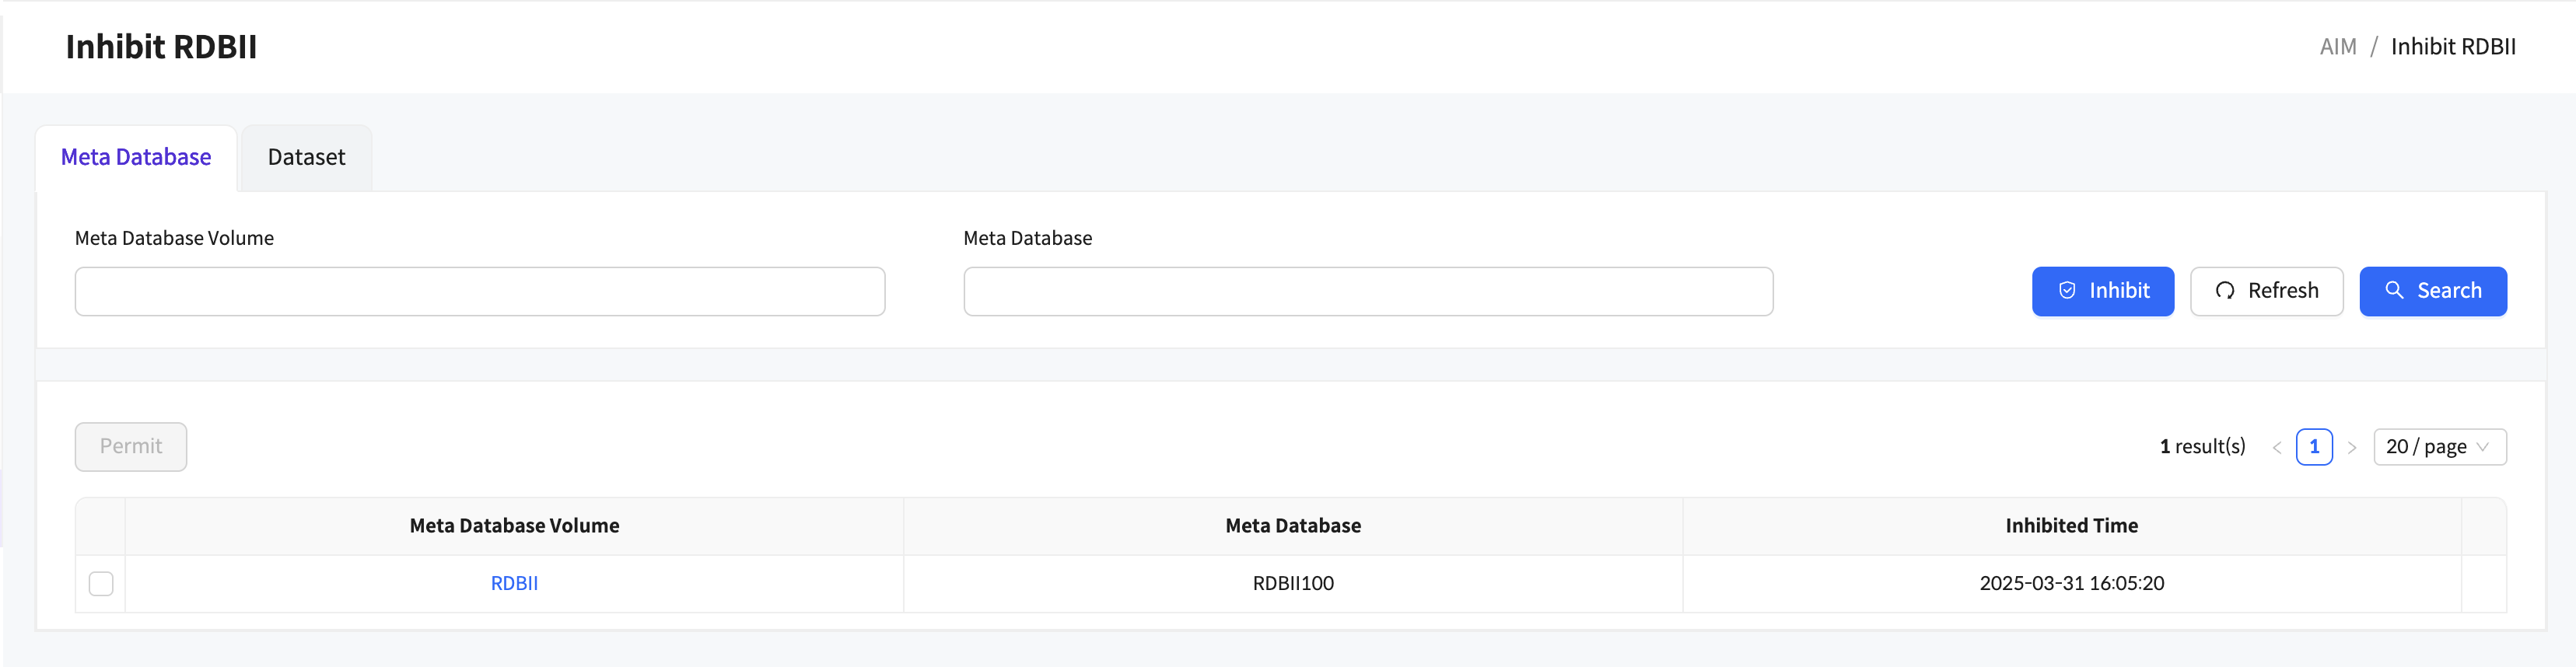Select the Meta Database tab
This screenshot has width=2576, height=667.
(x=136, y=158)
